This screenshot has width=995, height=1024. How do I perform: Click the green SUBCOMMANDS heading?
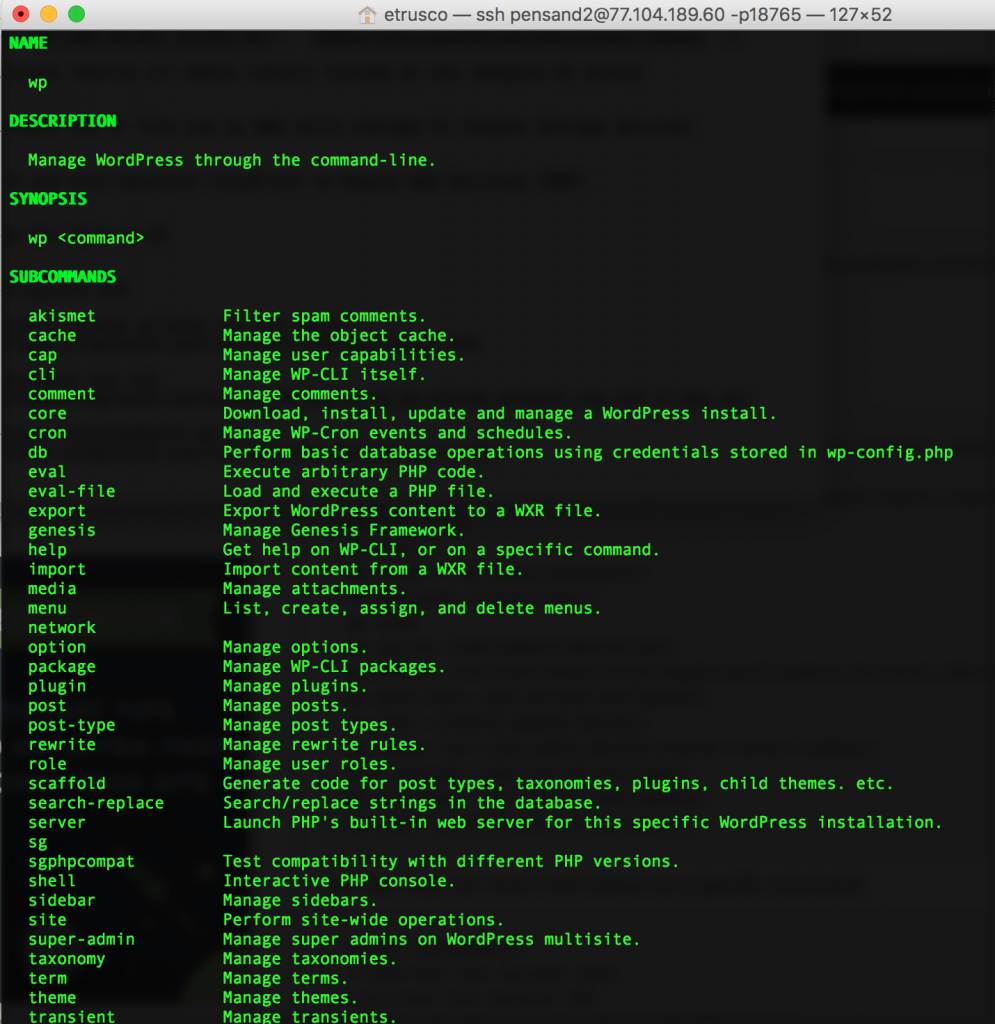[62, 277]
